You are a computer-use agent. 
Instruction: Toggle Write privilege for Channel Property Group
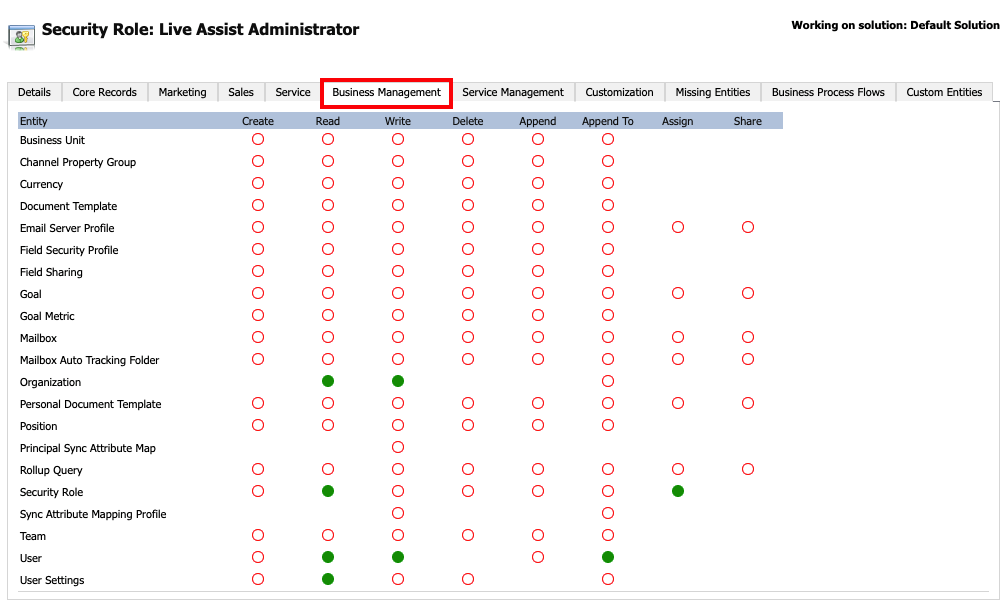398,162
